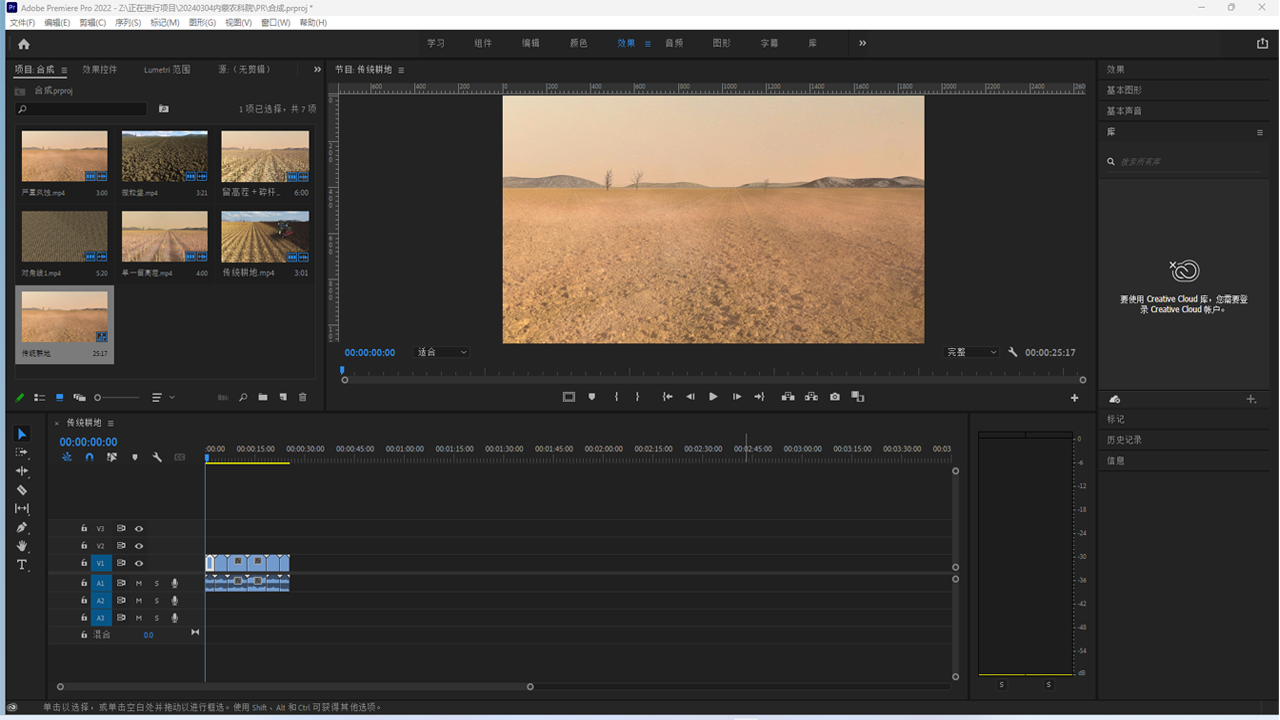Screen dimensions: 1280x720
Task: Switch project panel to list view
Action: coord(40,397)
